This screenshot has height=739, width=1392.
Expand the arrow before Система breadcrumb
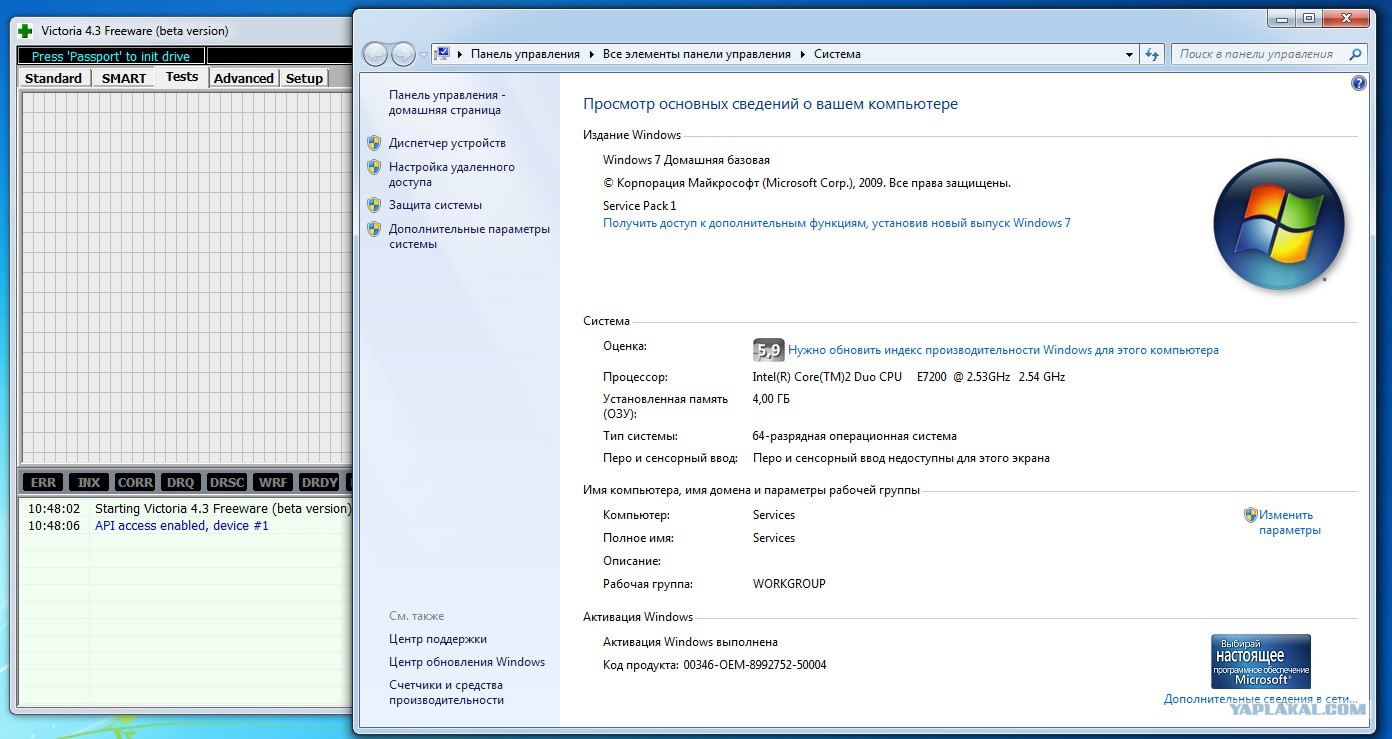click(x=802, y=54)
